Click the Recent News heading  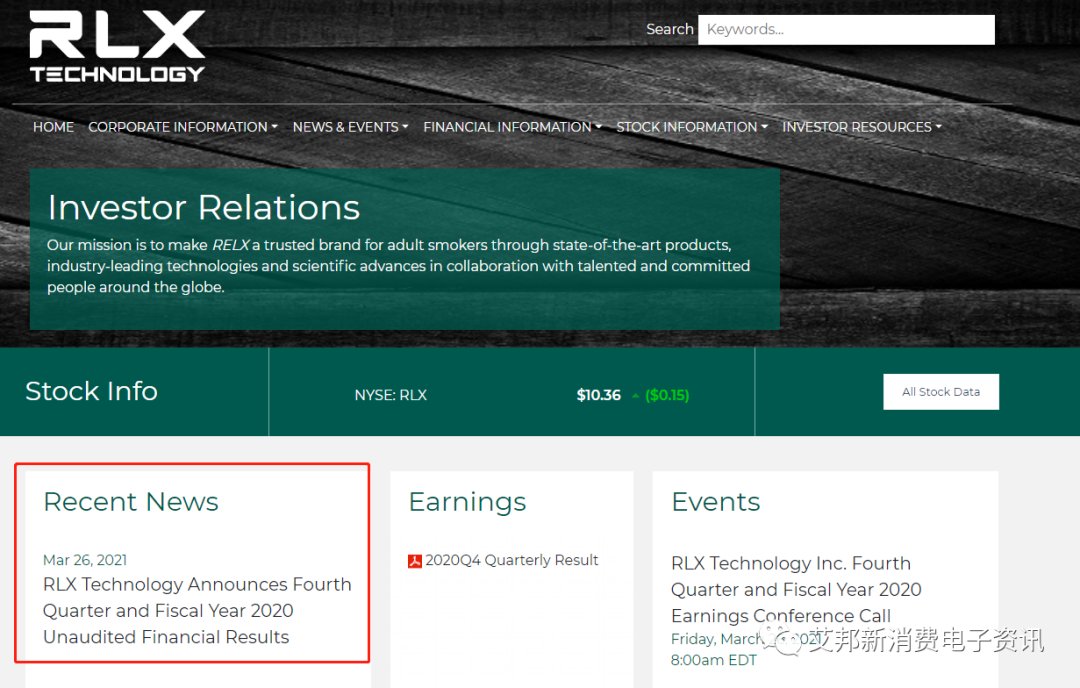tap(131, 502)
